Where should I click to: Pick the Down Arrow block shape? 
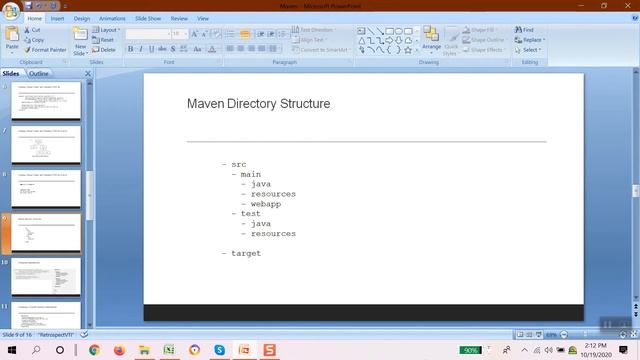(x=399, y=40)
